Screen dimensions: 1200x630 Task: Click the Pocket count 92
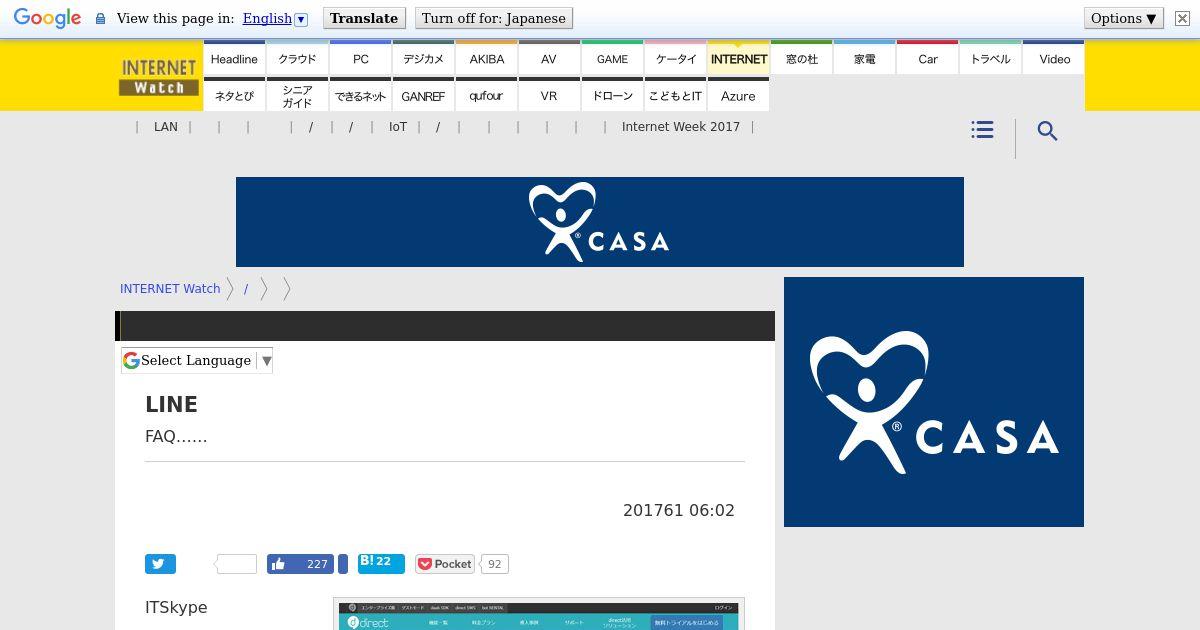tap(495, 564)
